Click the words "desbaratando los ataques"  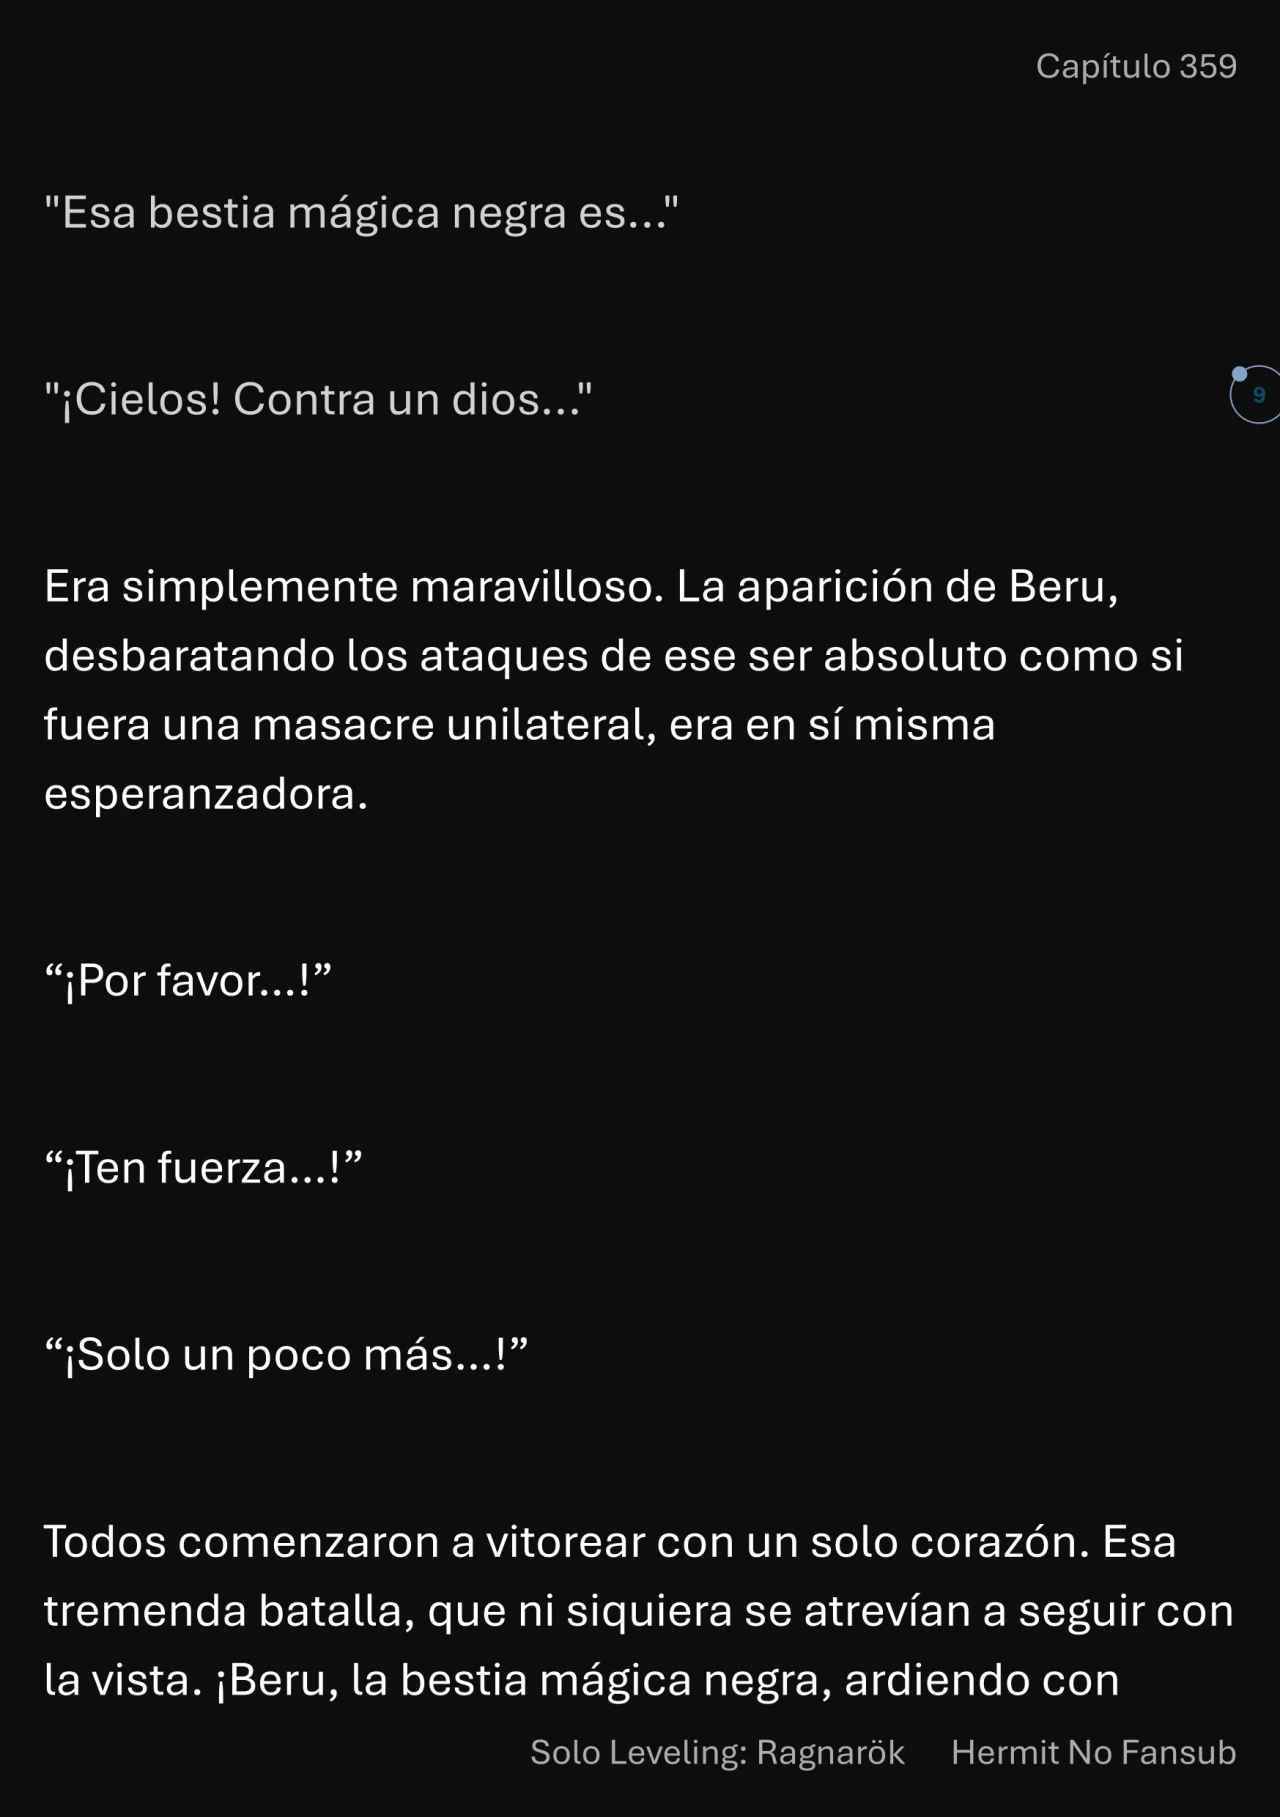[316, 656]
